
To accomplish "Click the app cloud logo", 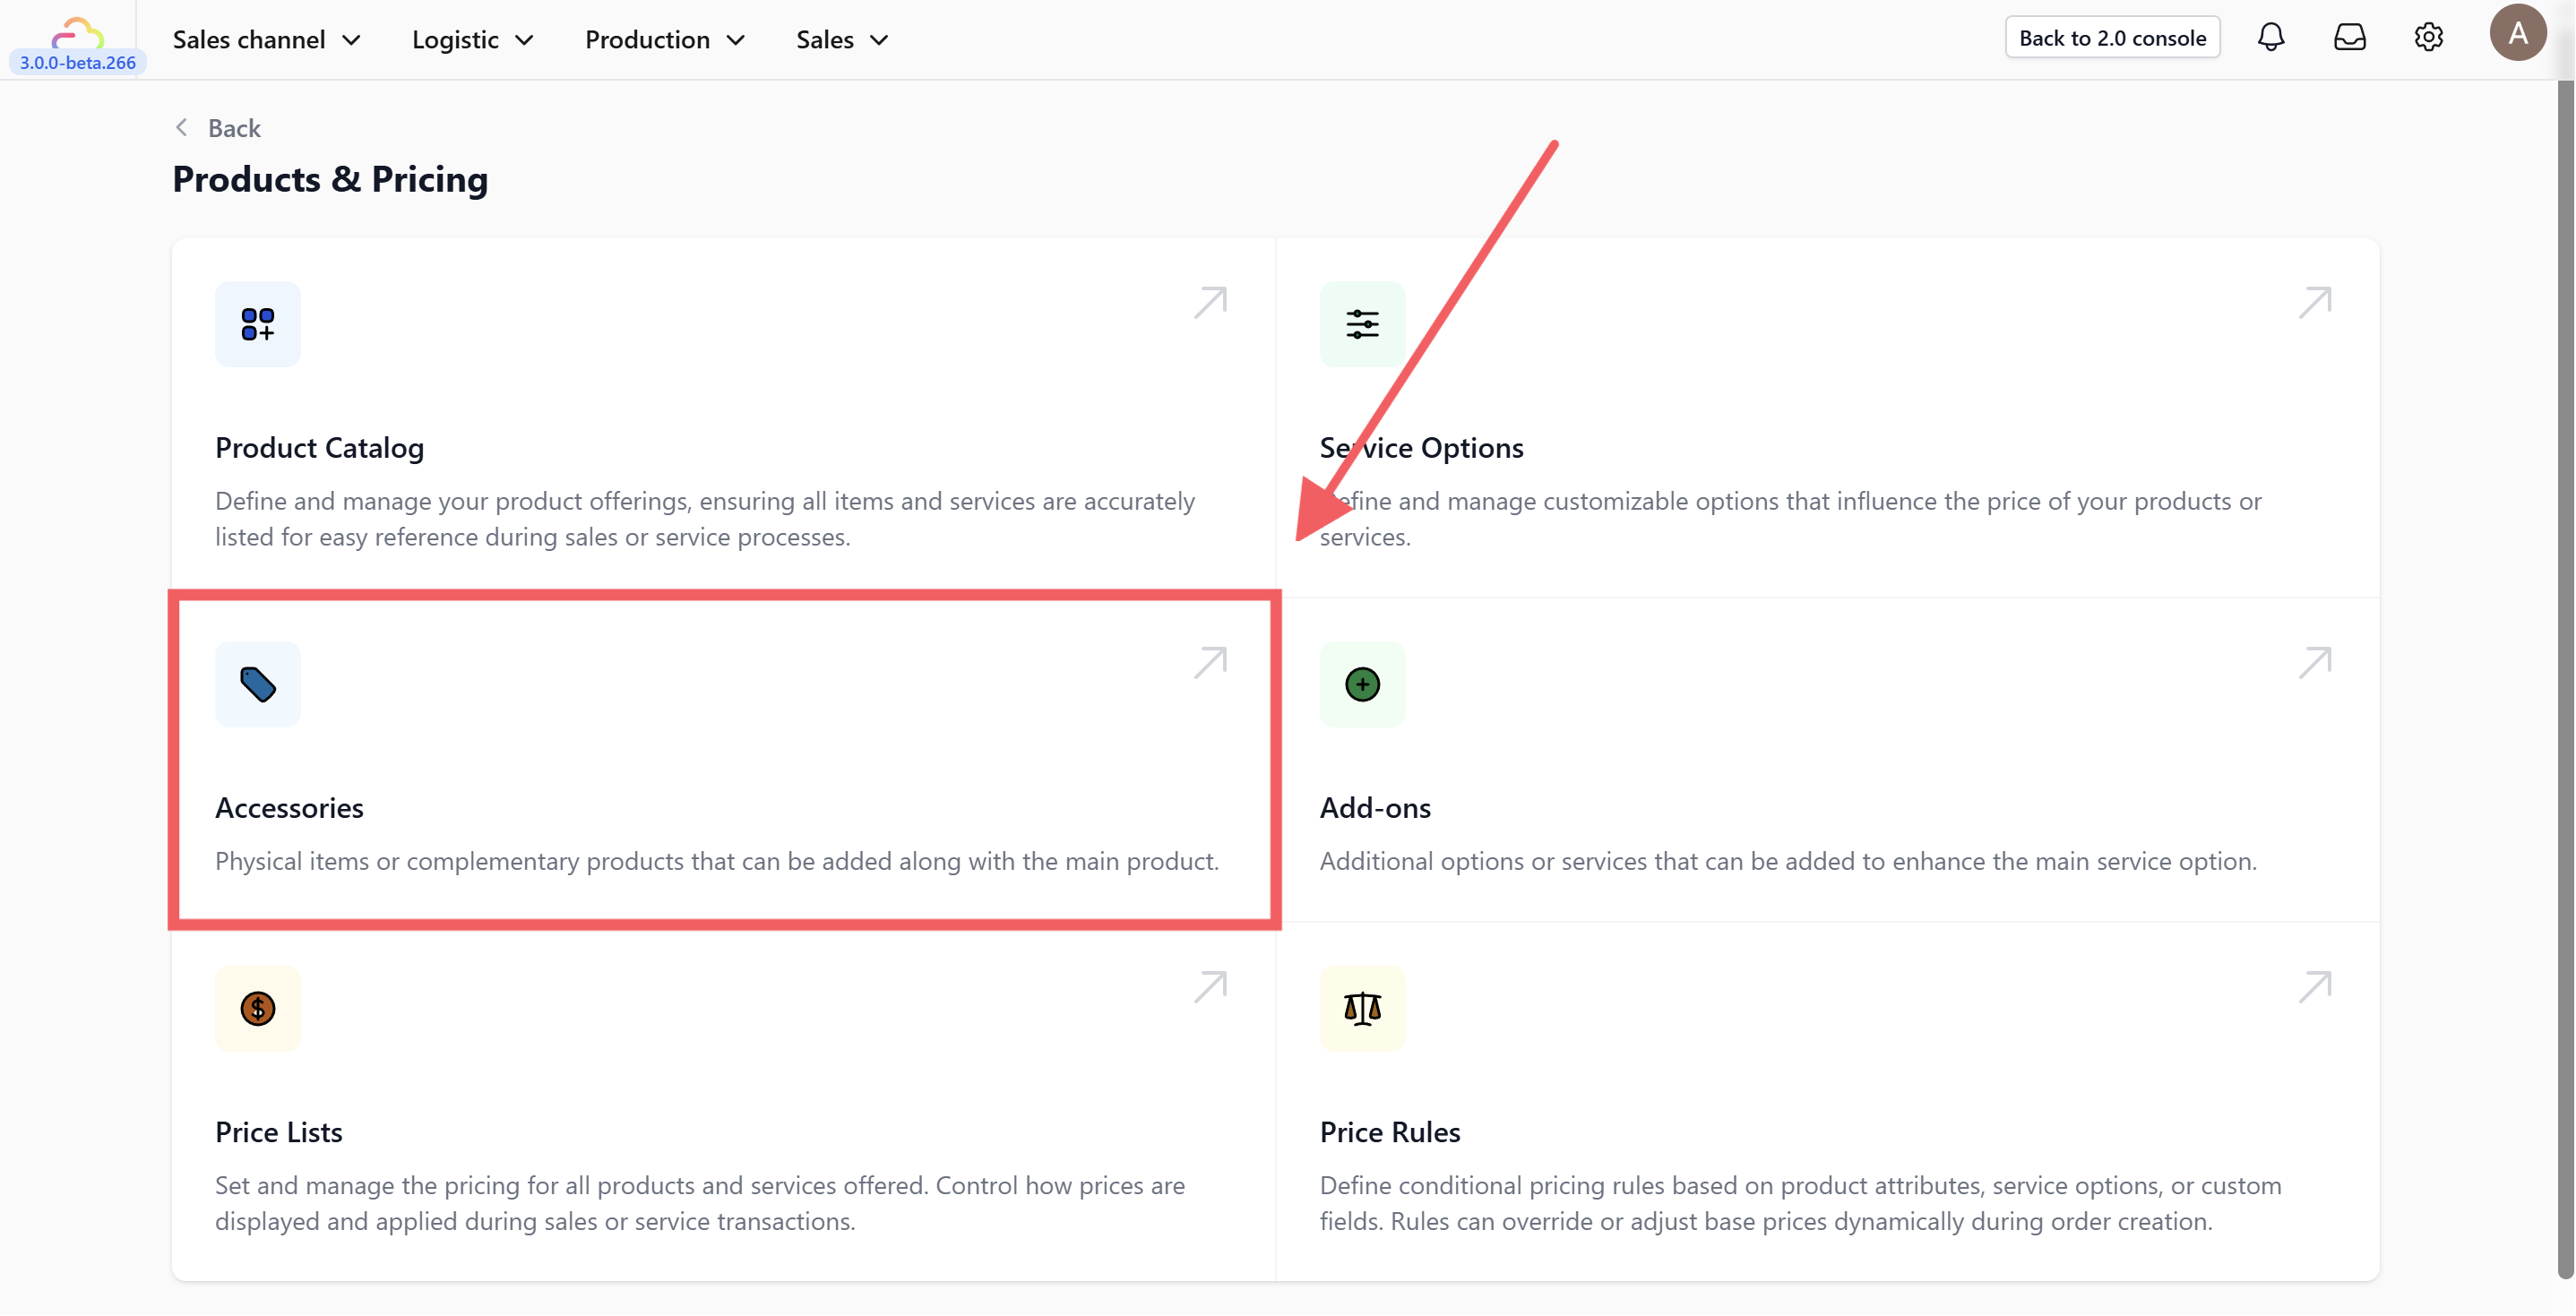I will click(77, 34).
